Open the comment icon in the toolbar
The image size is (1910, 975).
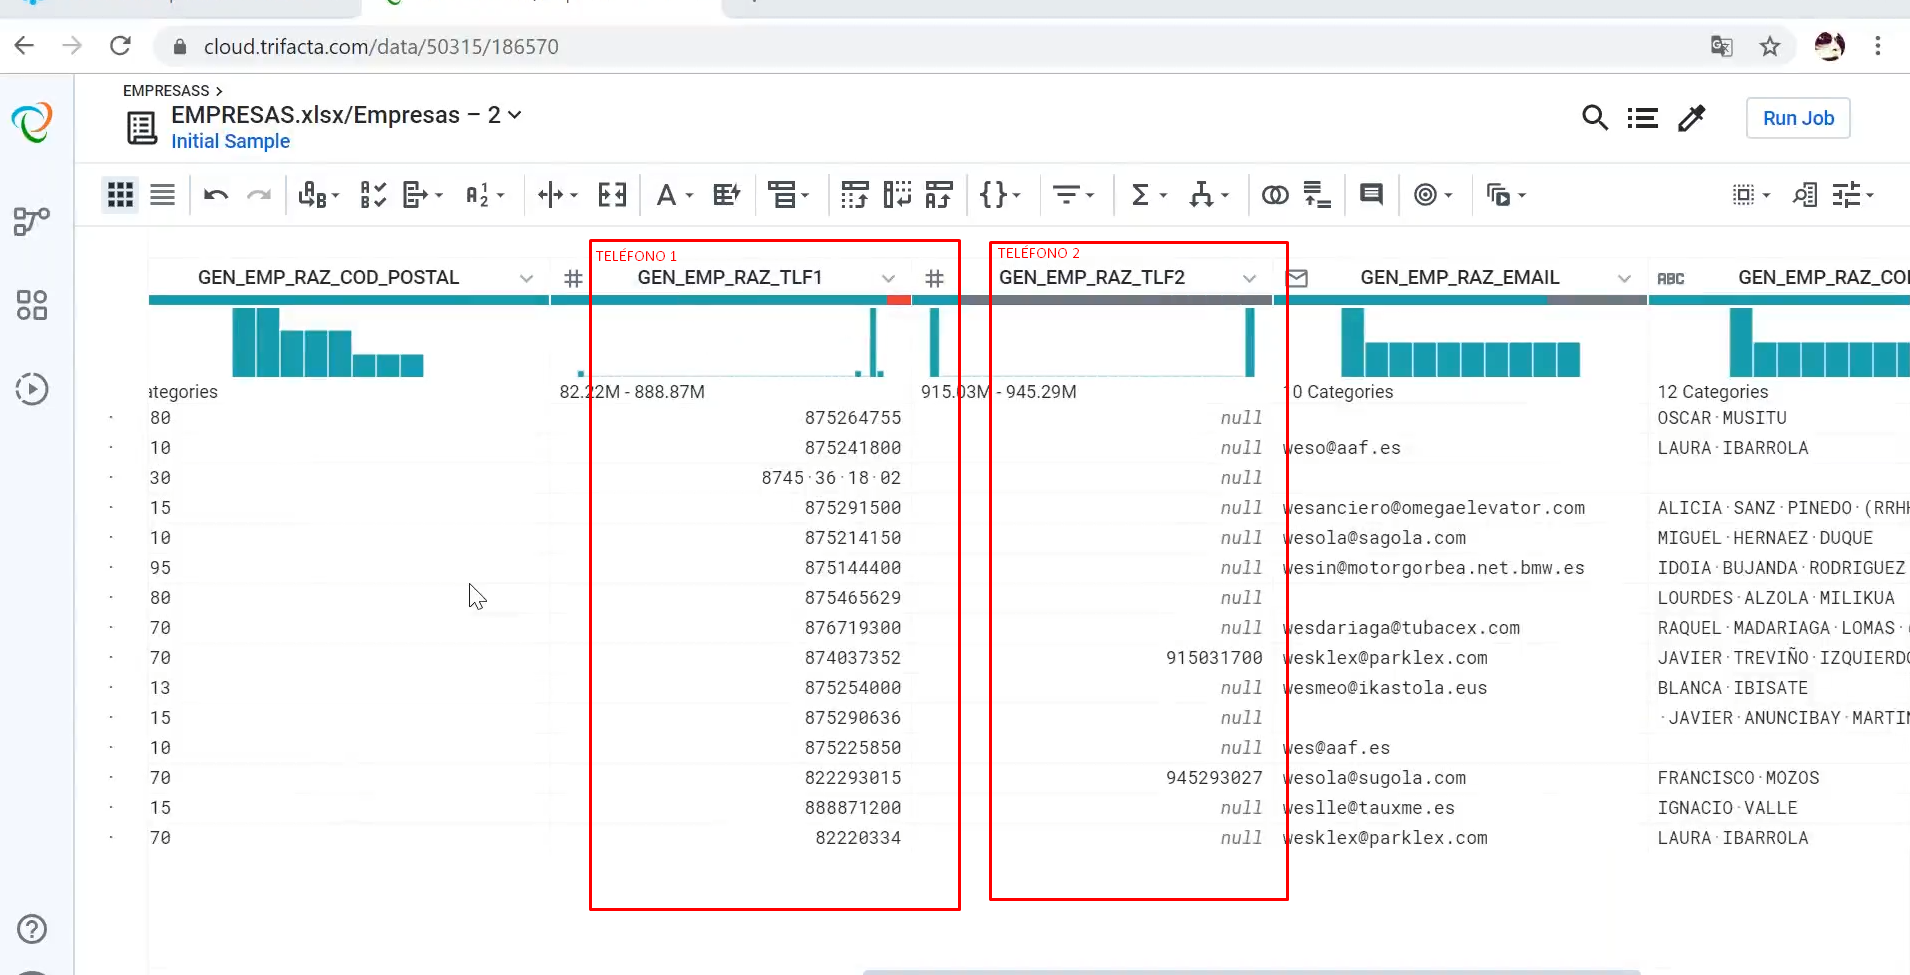[1370, 194]
